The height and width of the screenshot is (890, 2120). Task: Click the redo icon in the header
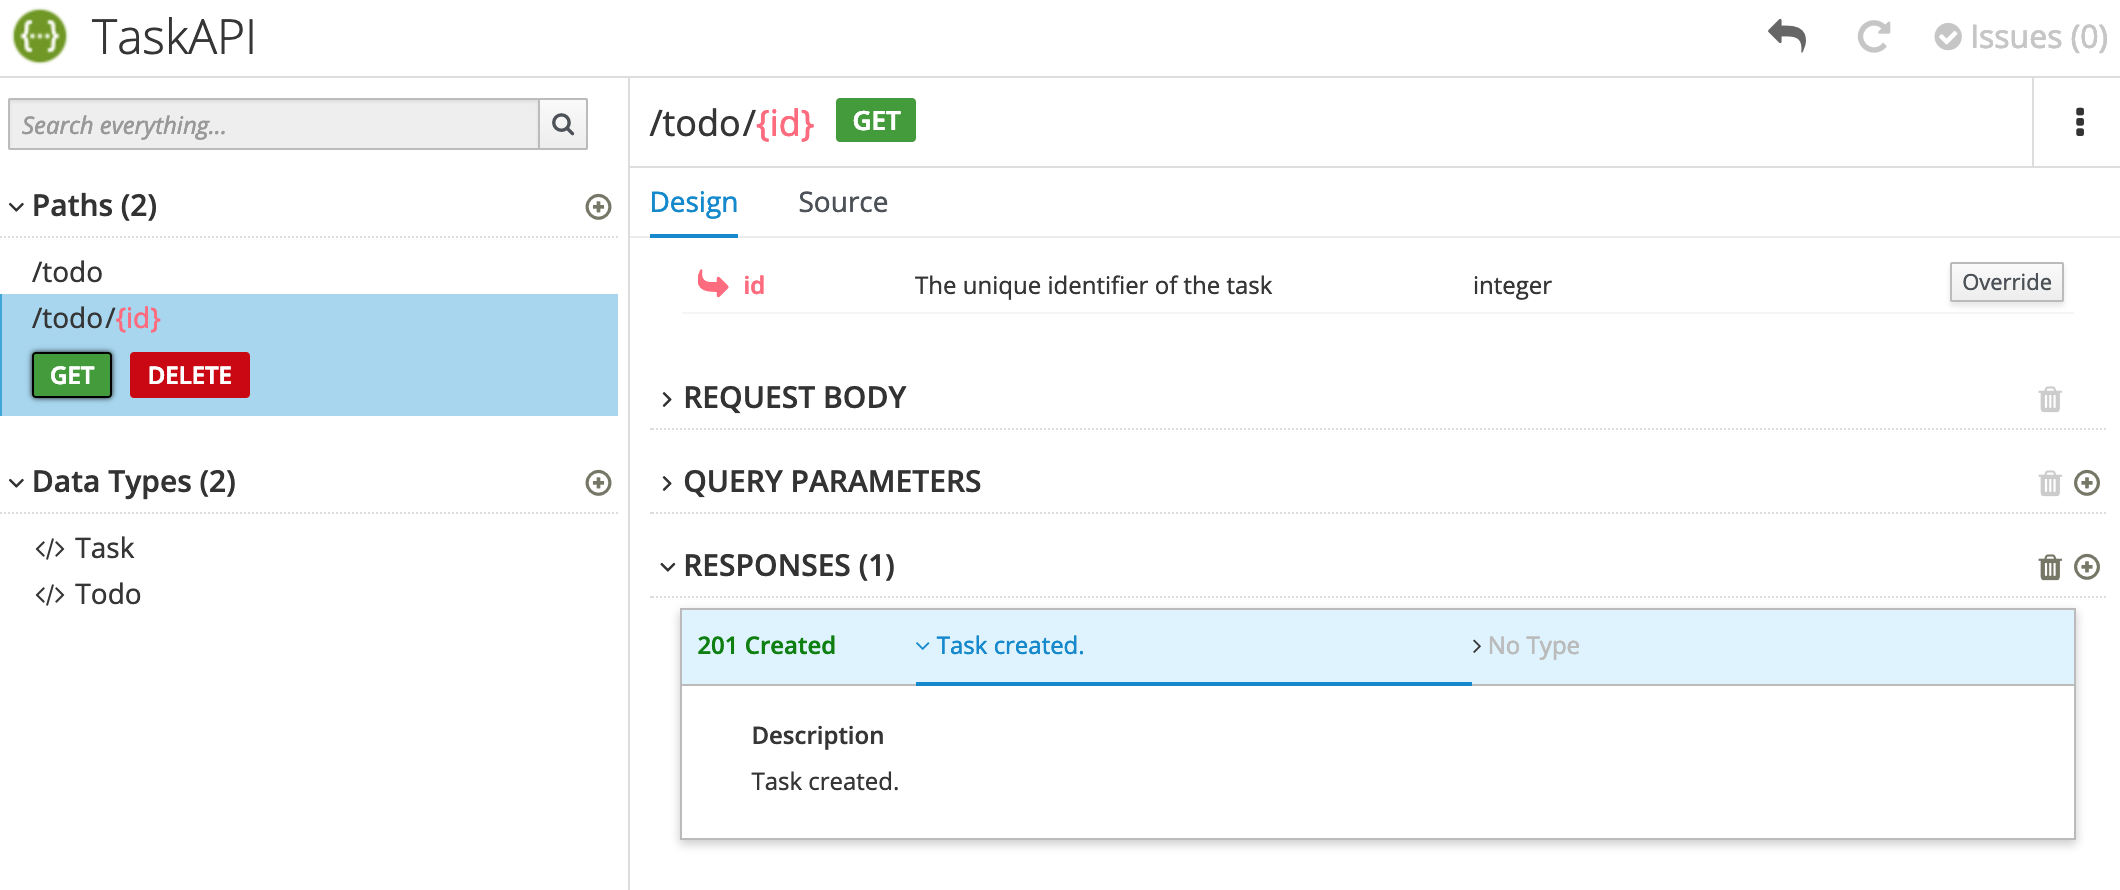point(1873,38)
